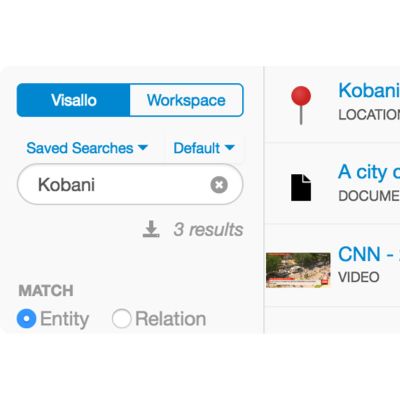Click the caret next to Default
The width and height of the screenshot is (400, 400).
230,147
